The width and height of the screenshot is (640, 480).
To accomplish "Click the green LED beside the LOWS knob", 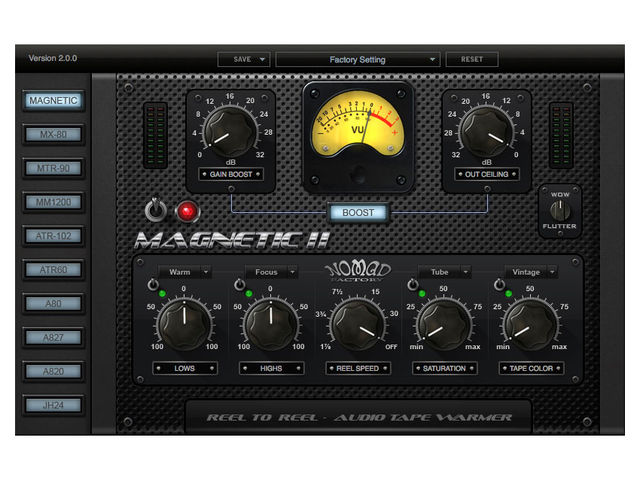I will [x=162, y=293].
